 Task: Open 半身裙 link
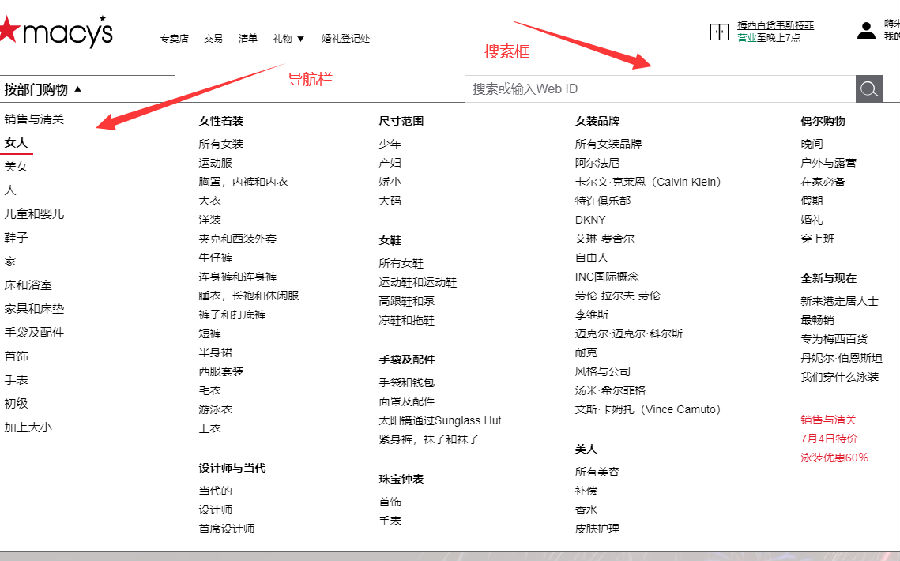click(x=215, y=352)
